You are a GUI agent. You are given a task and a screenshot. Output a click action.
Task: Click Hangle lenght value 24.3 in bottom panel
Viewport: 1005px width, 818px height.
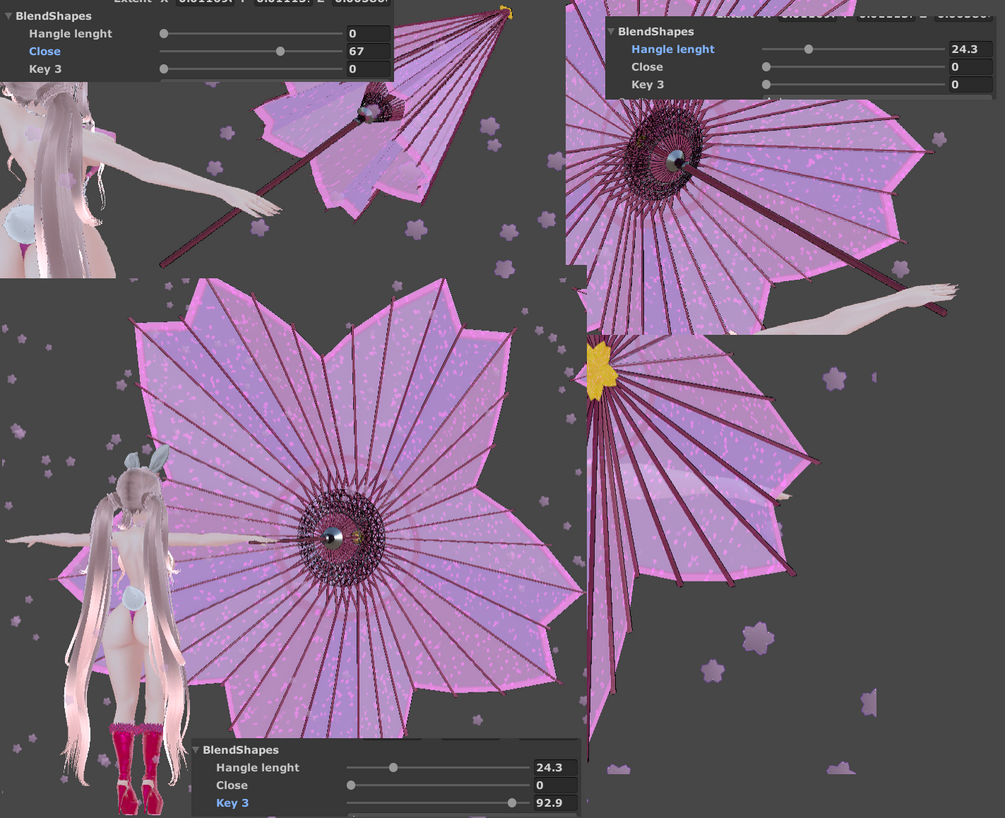[x=555, y=767]
